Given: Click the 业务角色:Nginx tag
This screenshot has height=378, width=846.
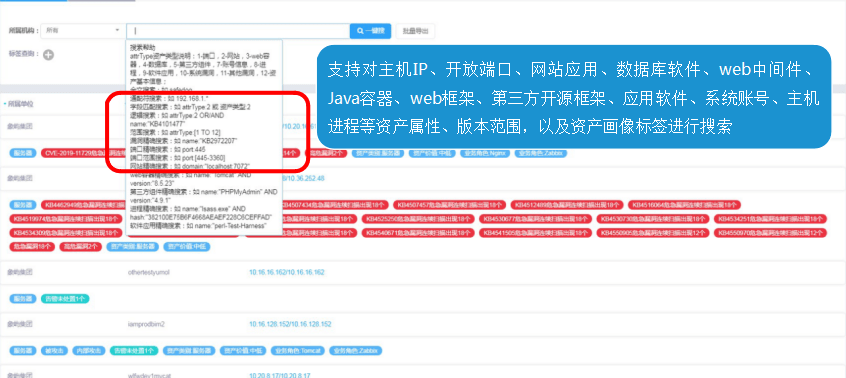Looking at the screenshot, I should click(485, 153).
